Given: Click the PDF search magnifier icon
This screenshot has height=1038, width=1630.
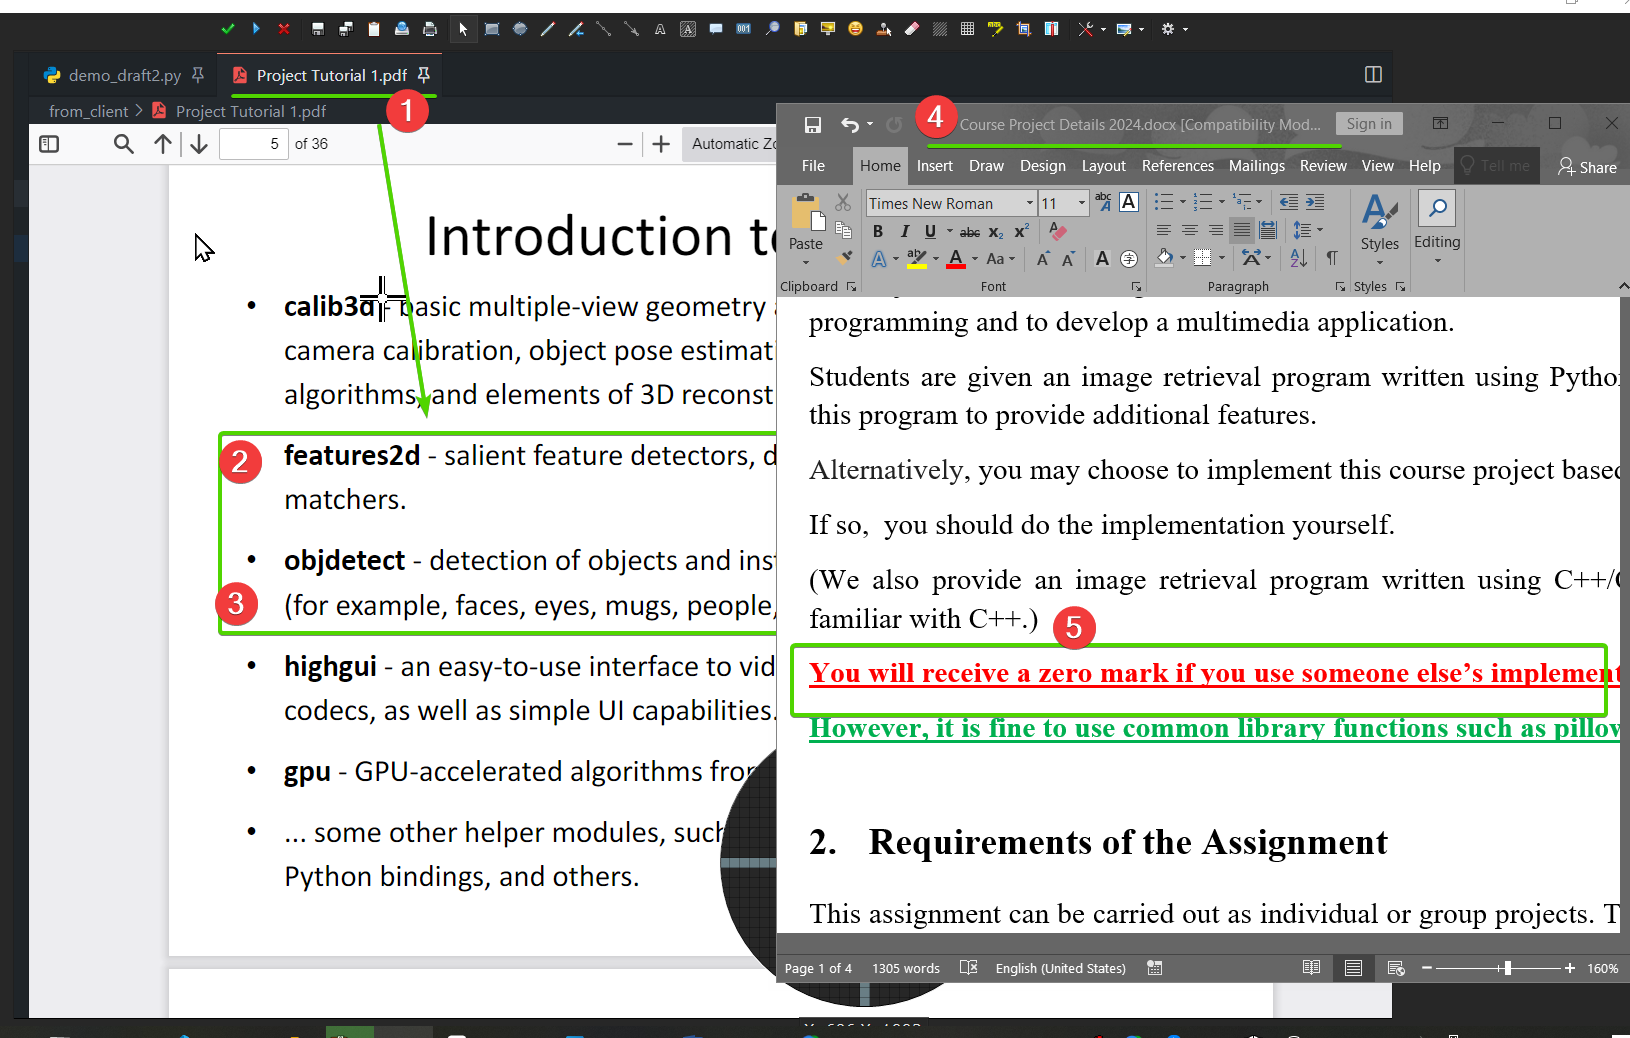Looking at the screenshot, I should tap(123, 144).
